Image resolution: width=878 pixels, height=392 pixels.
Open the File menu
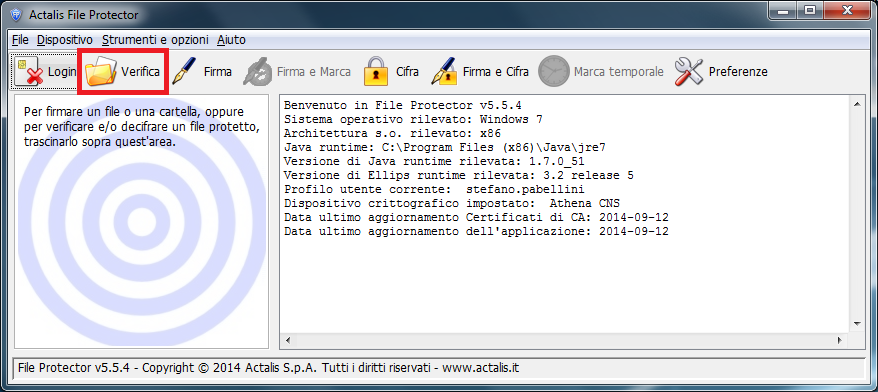20,40
